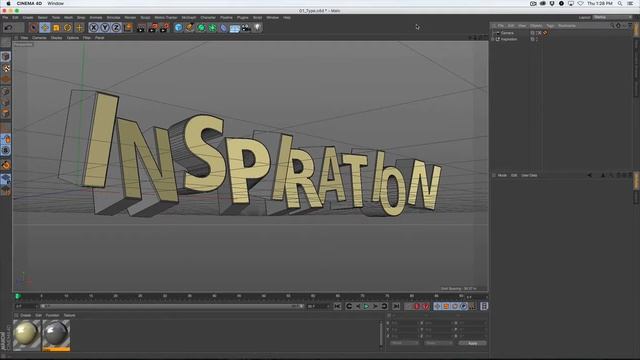This screenshot has height=360, width=640.
Task: Toggle X axis lock
Action: click(x=93, y=28)
